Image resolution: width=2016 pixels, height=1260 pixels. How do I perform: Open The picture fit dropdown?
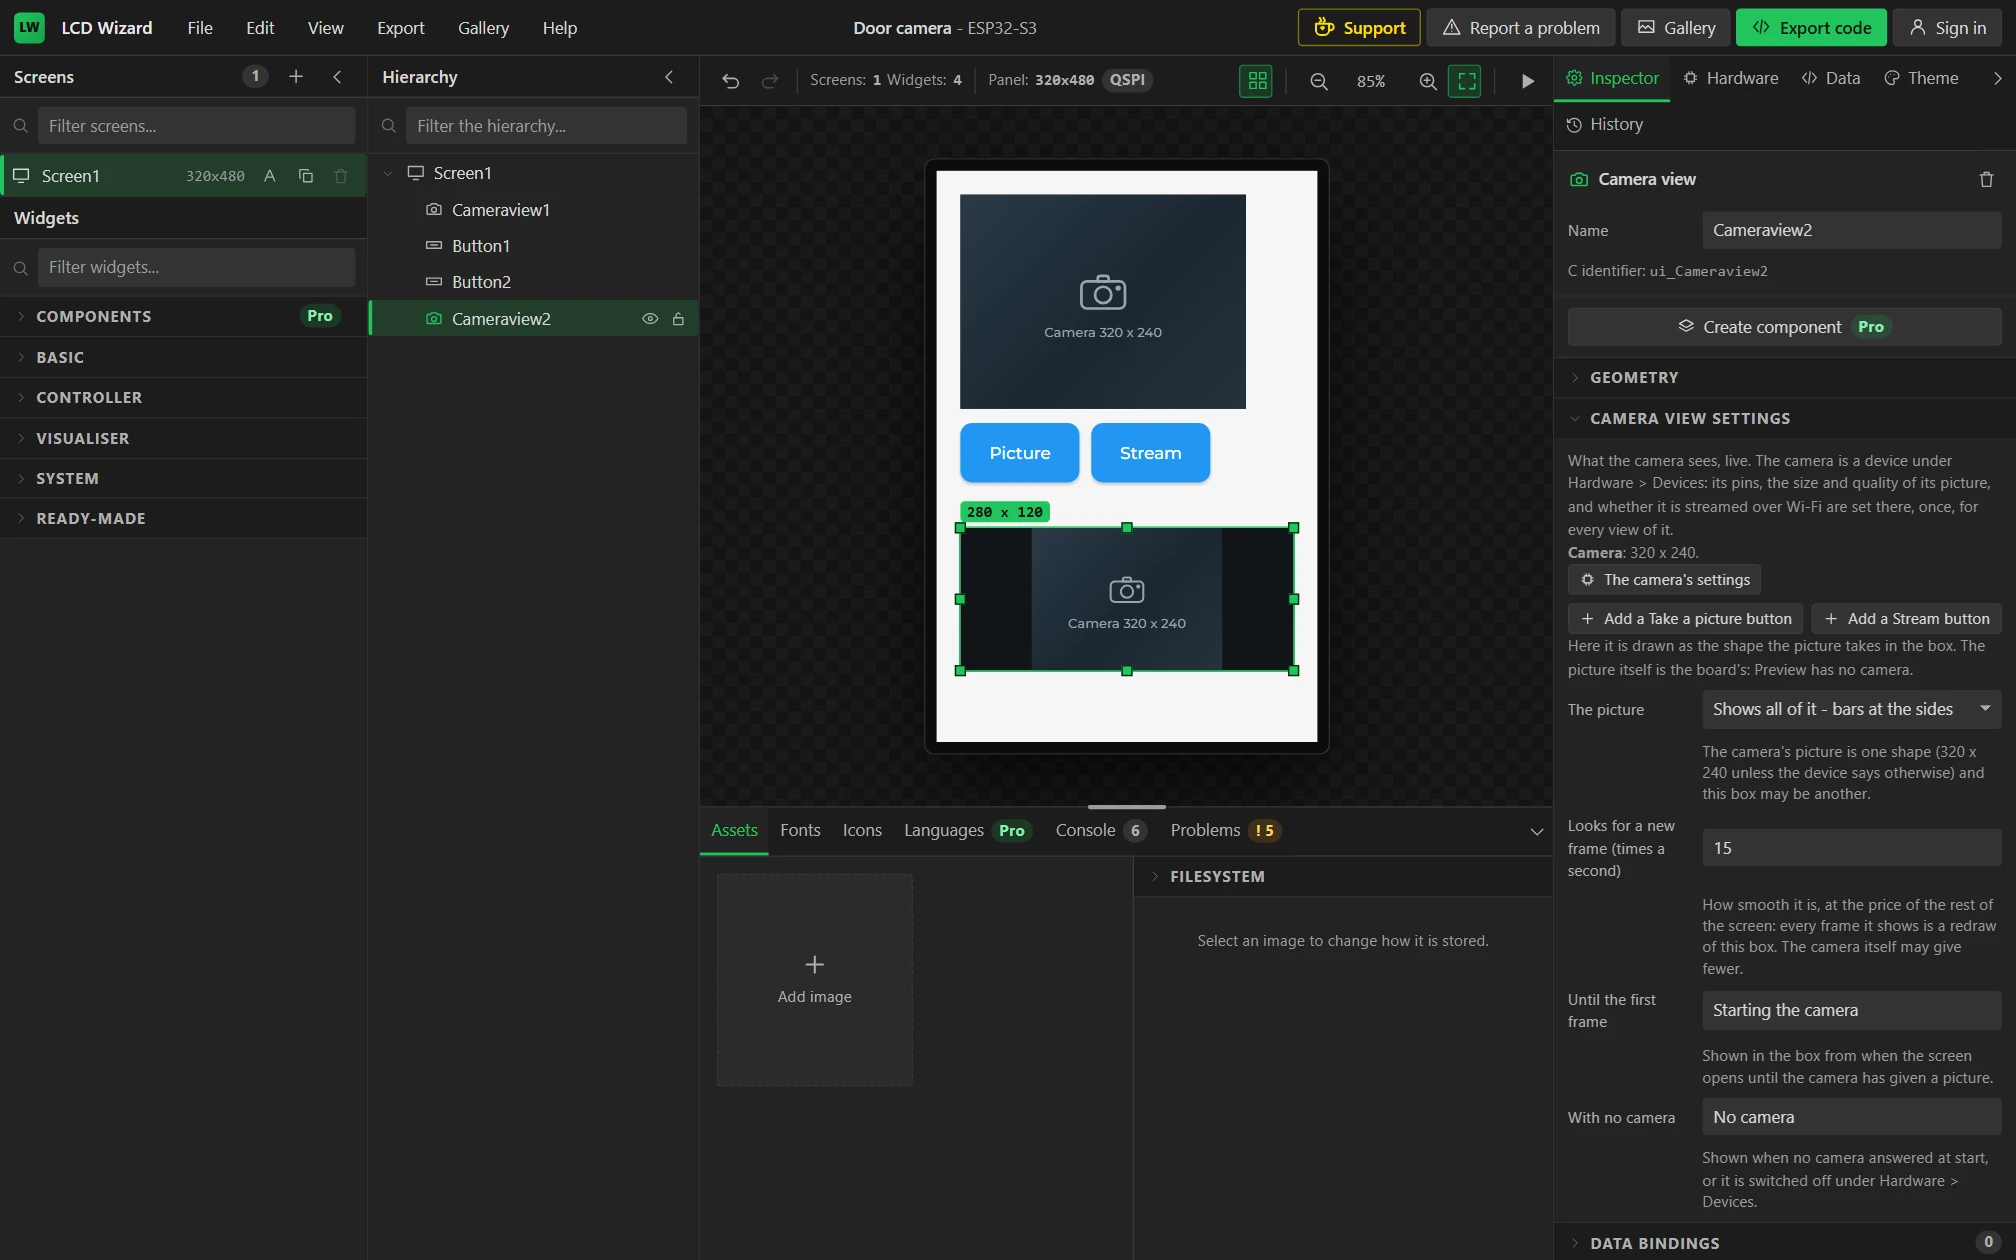[1851, 709]
